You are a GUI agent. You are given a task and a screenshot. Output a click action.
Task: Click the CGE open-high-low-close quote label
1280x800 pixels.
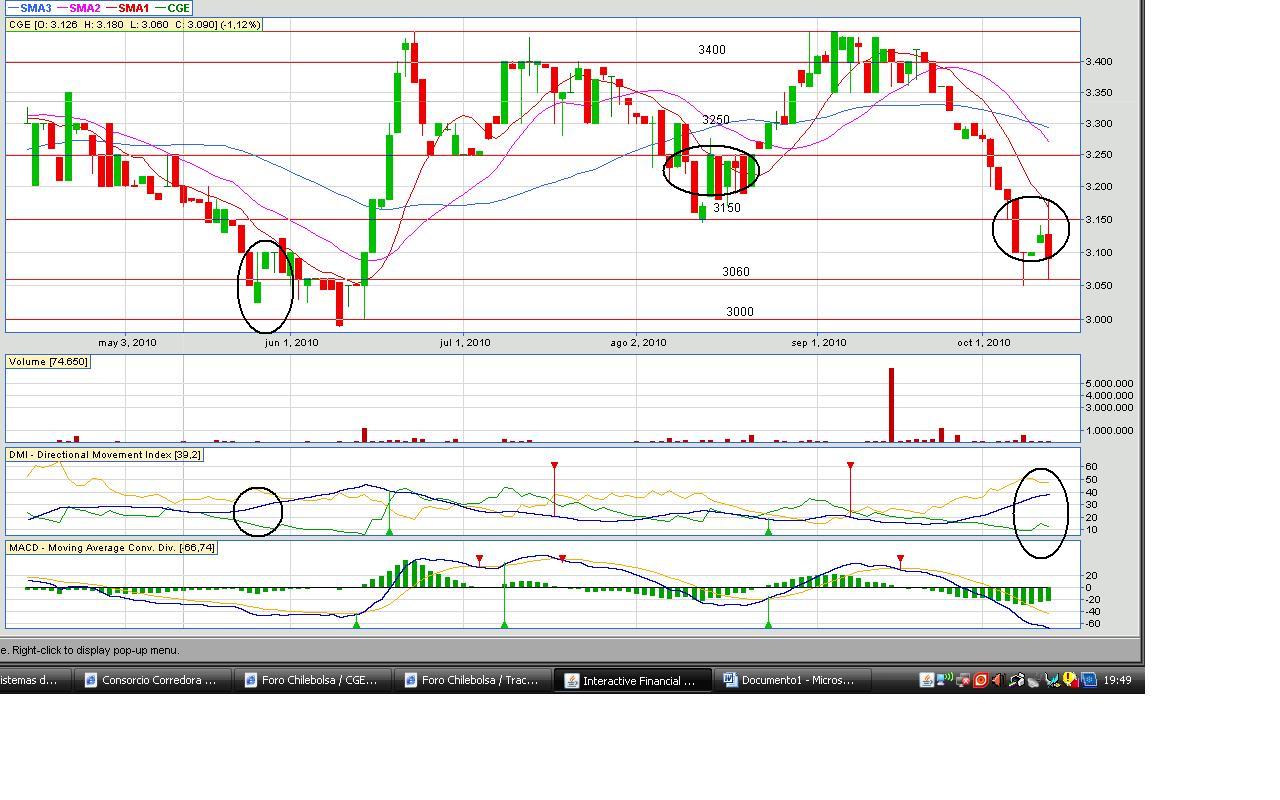[134, 24]
